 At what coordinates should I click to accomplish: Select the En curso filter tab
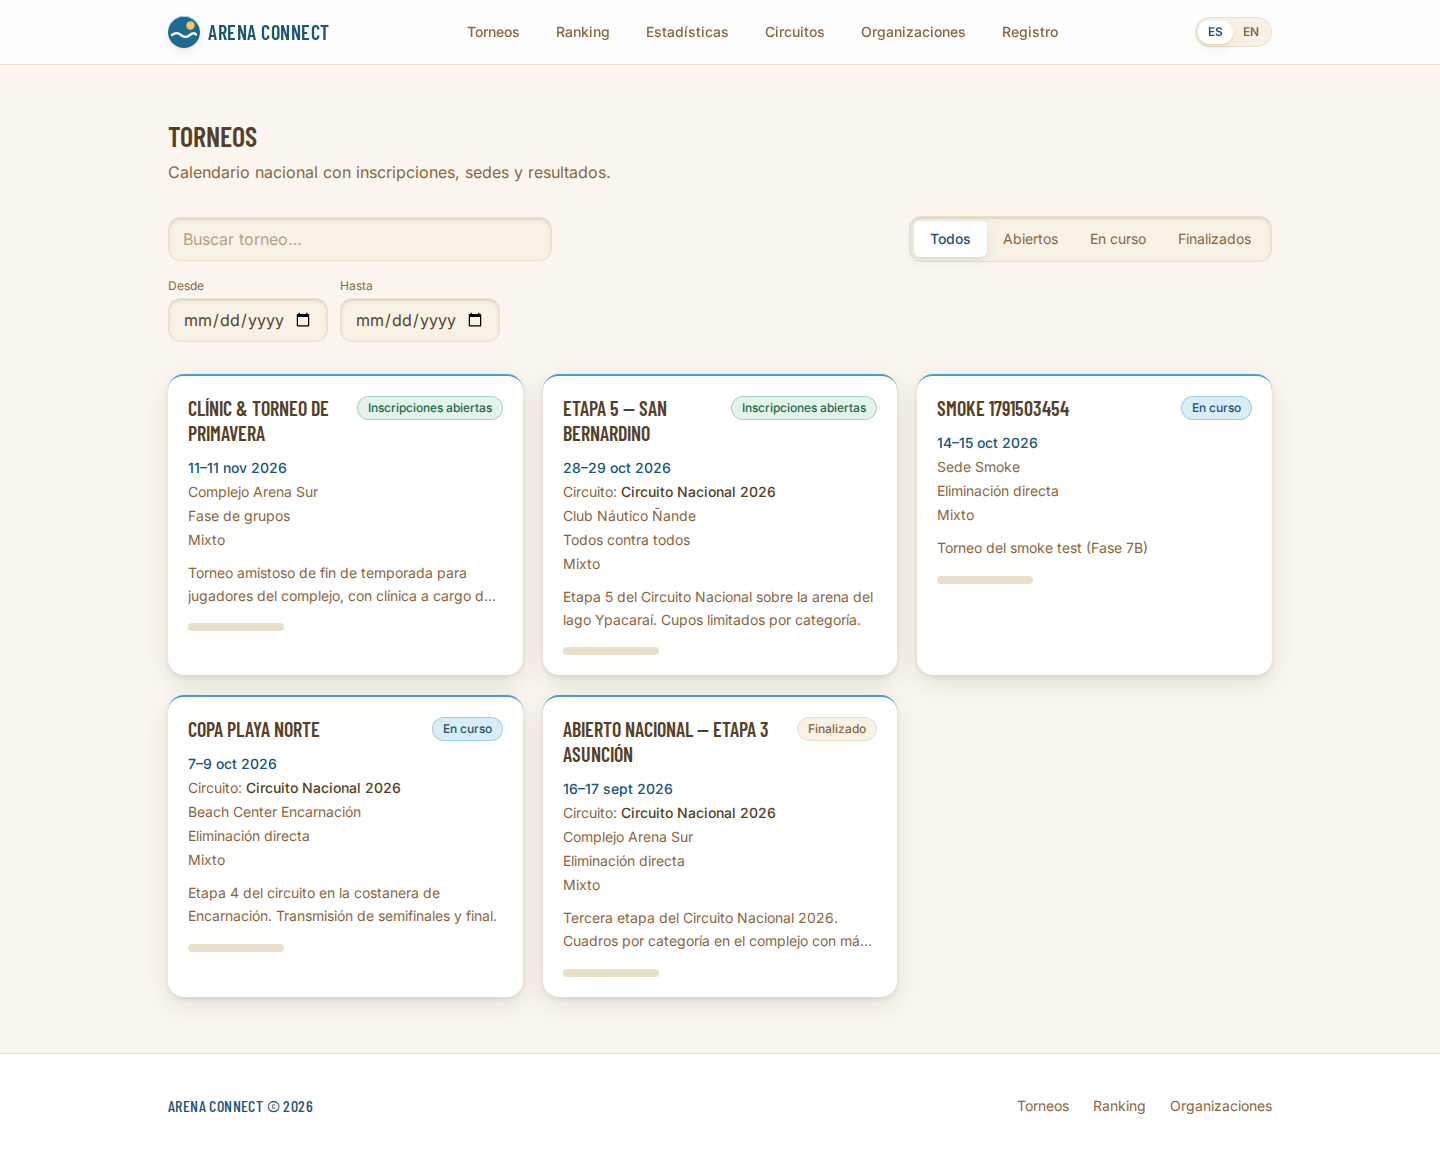1118,239
